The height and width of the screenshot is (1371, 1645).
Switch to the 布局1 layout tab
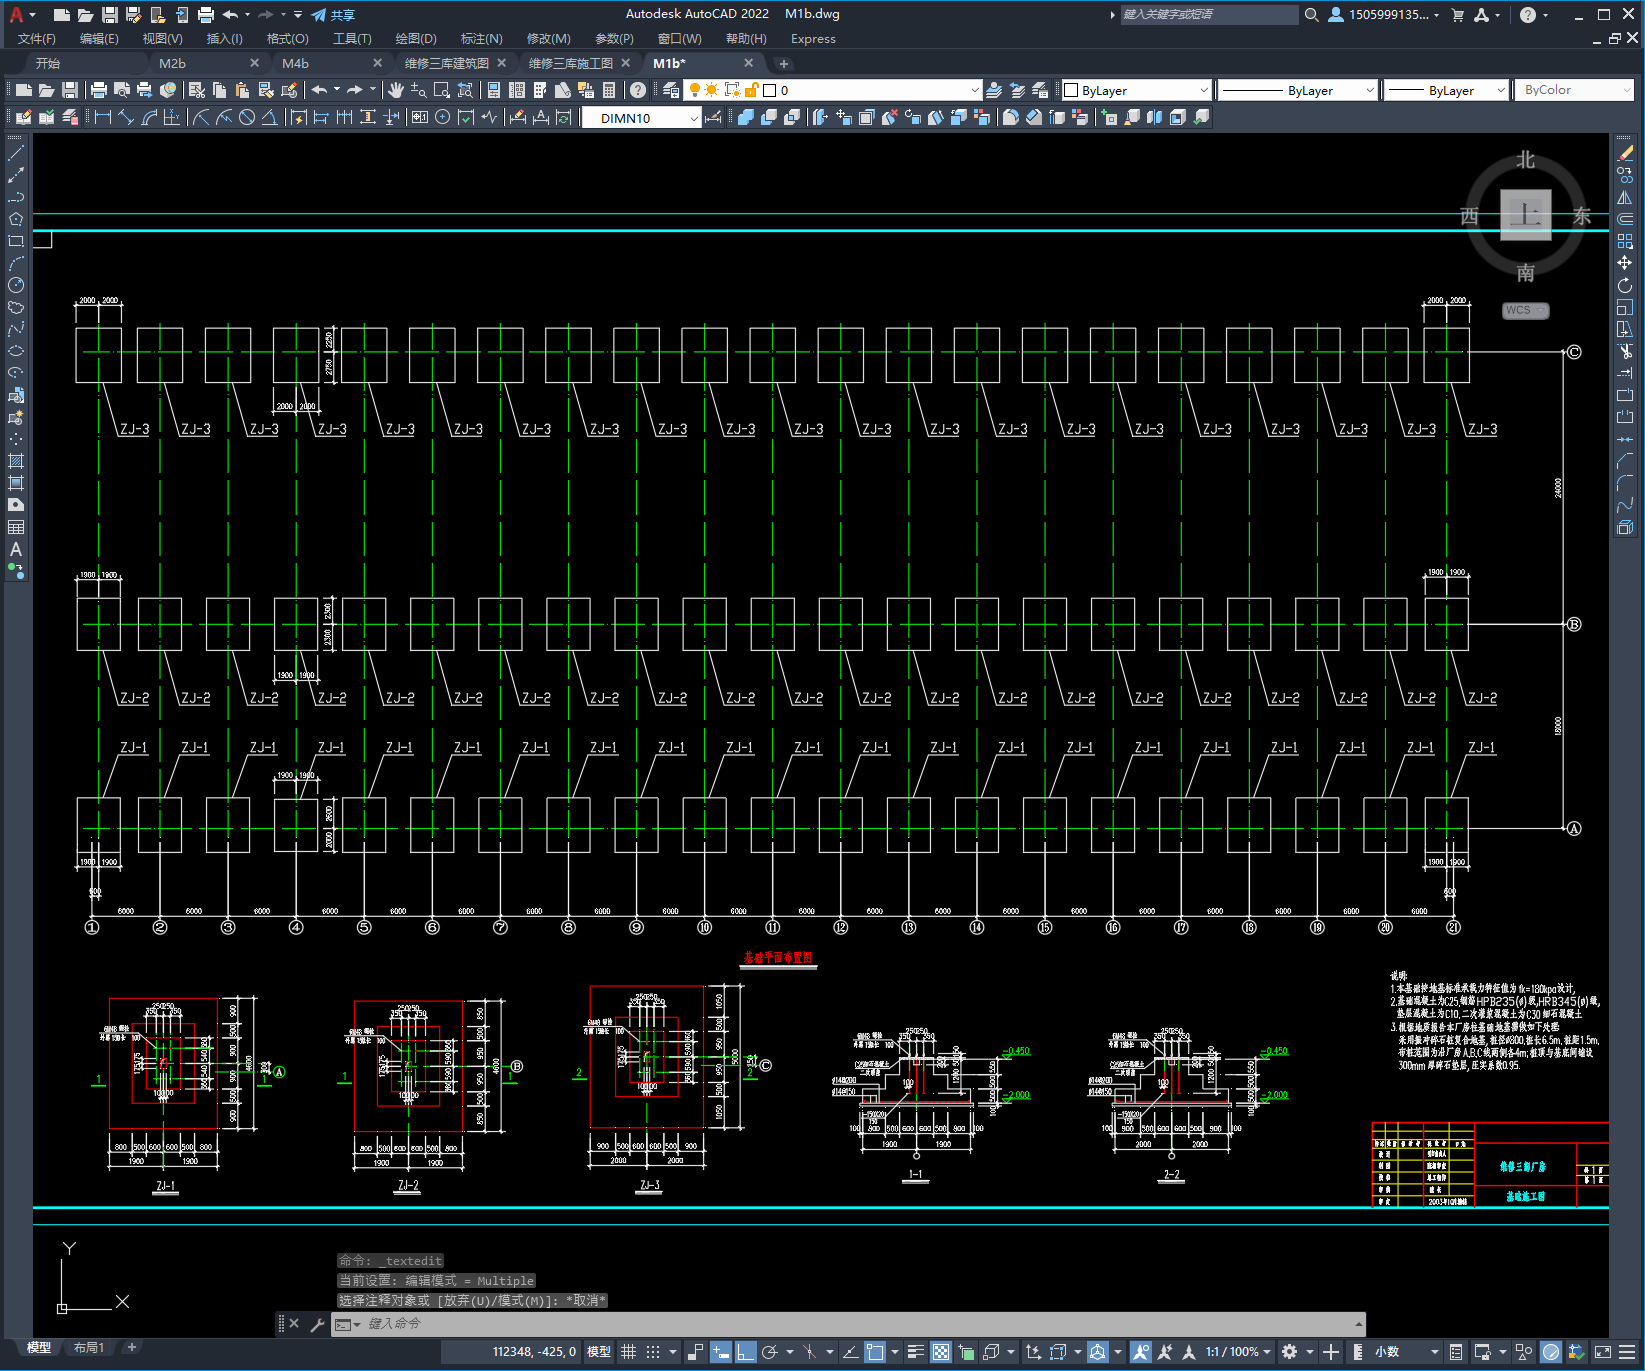(x=89, y=1348)
